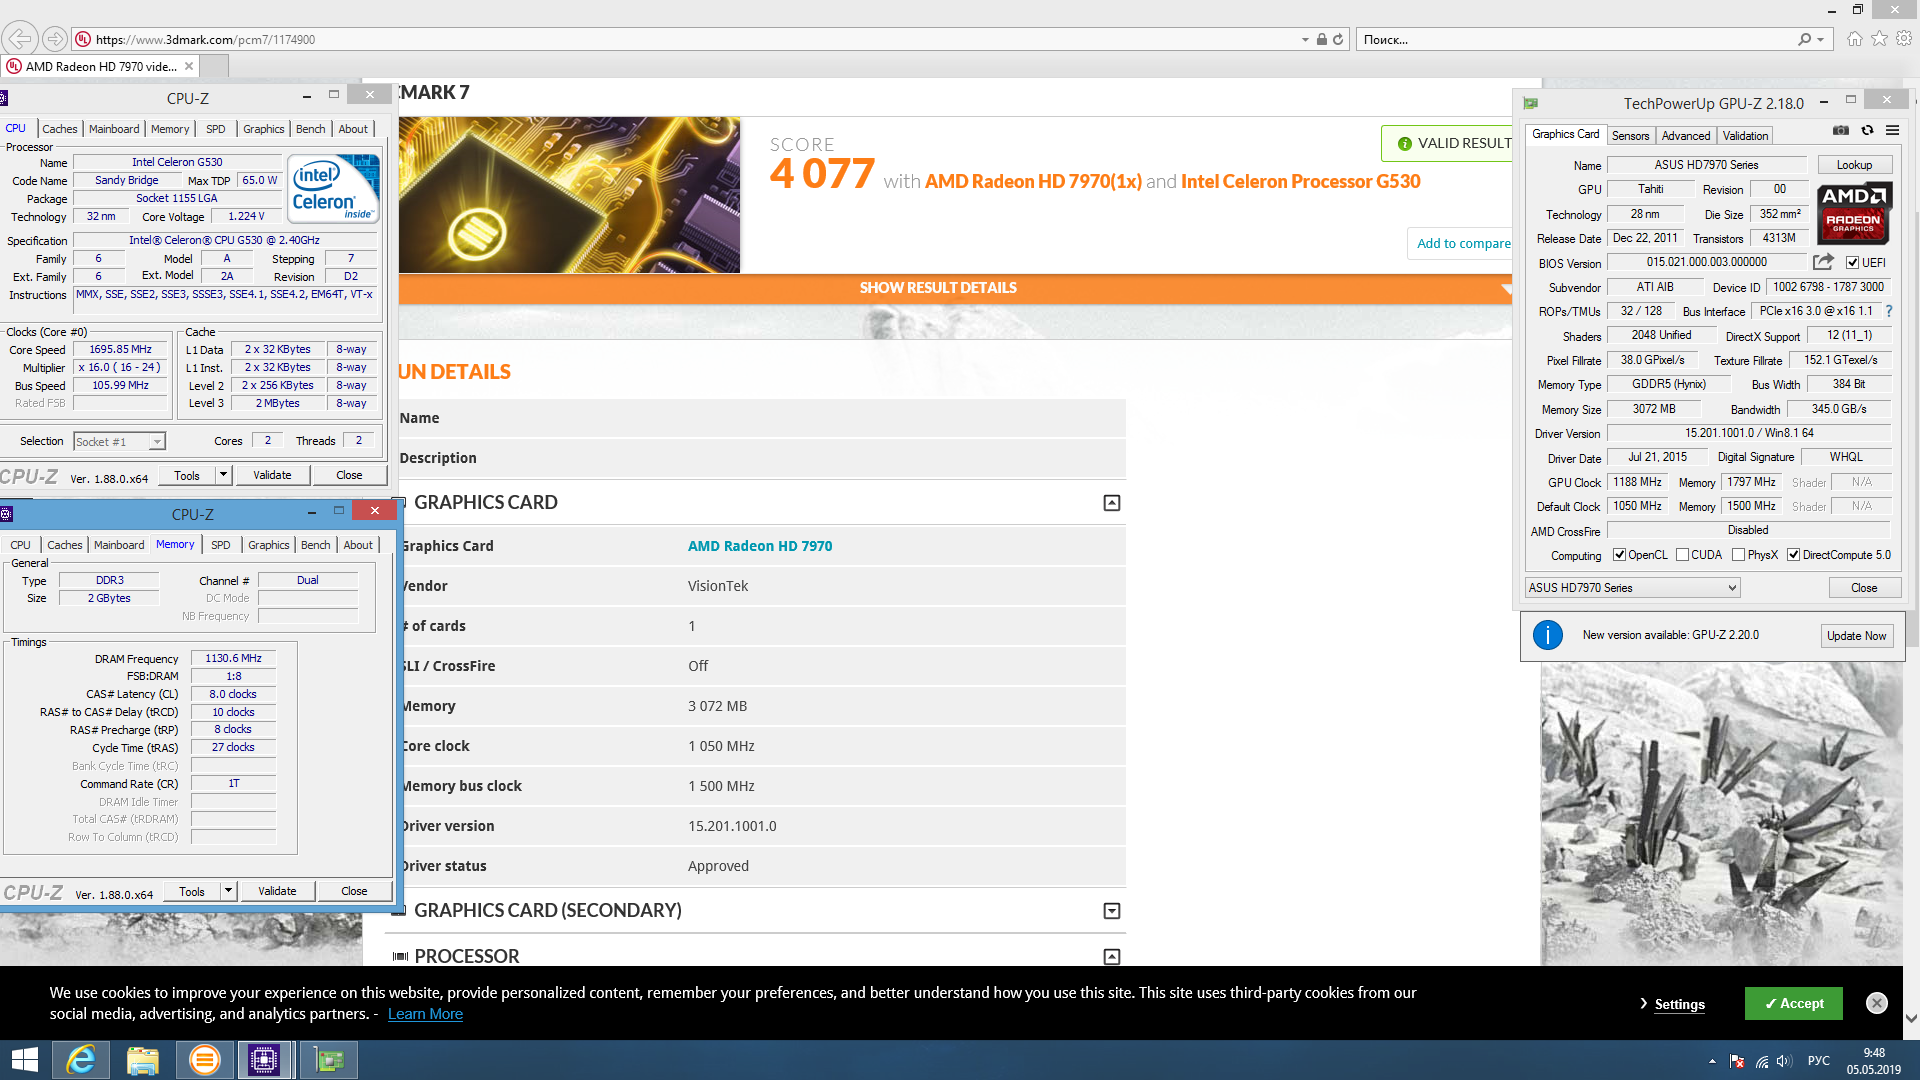Click AMD Radeon logo in GPU-Z
This screenshot has height=1080, width=1920.
pos(1854,213)
